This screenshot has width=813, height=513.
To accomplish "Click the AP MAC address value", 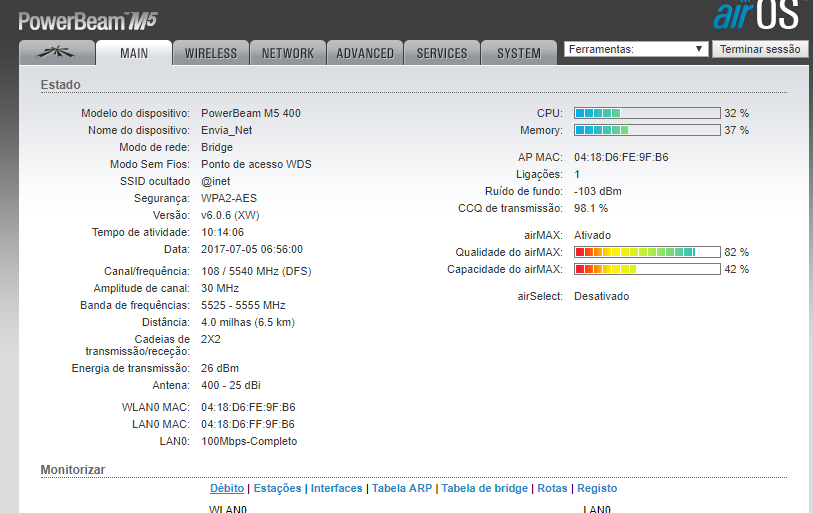I will point(621,157).
